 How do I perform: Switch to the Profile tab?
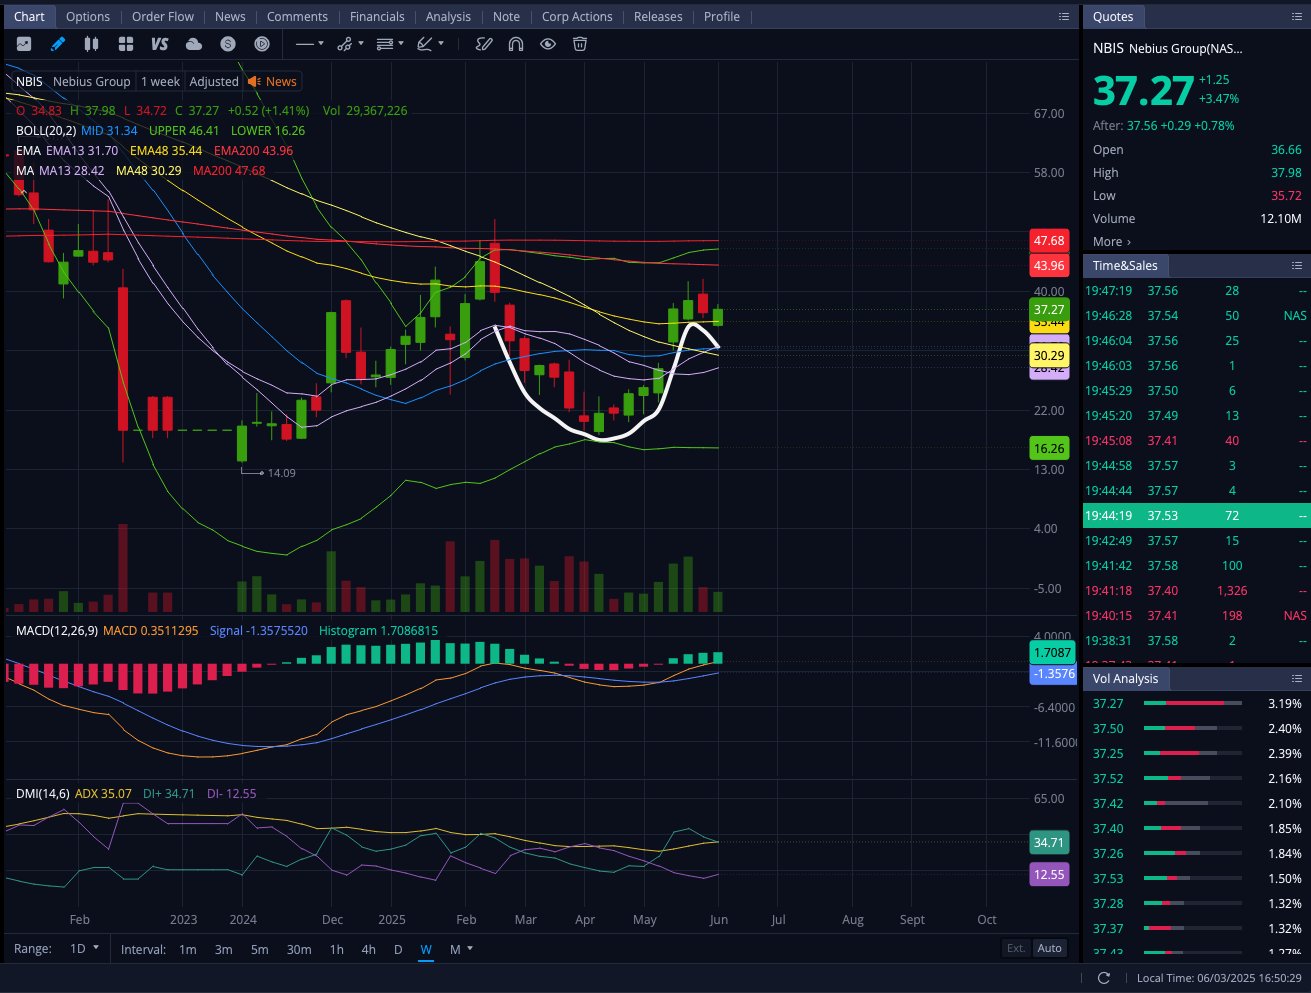tap(721, 17)
